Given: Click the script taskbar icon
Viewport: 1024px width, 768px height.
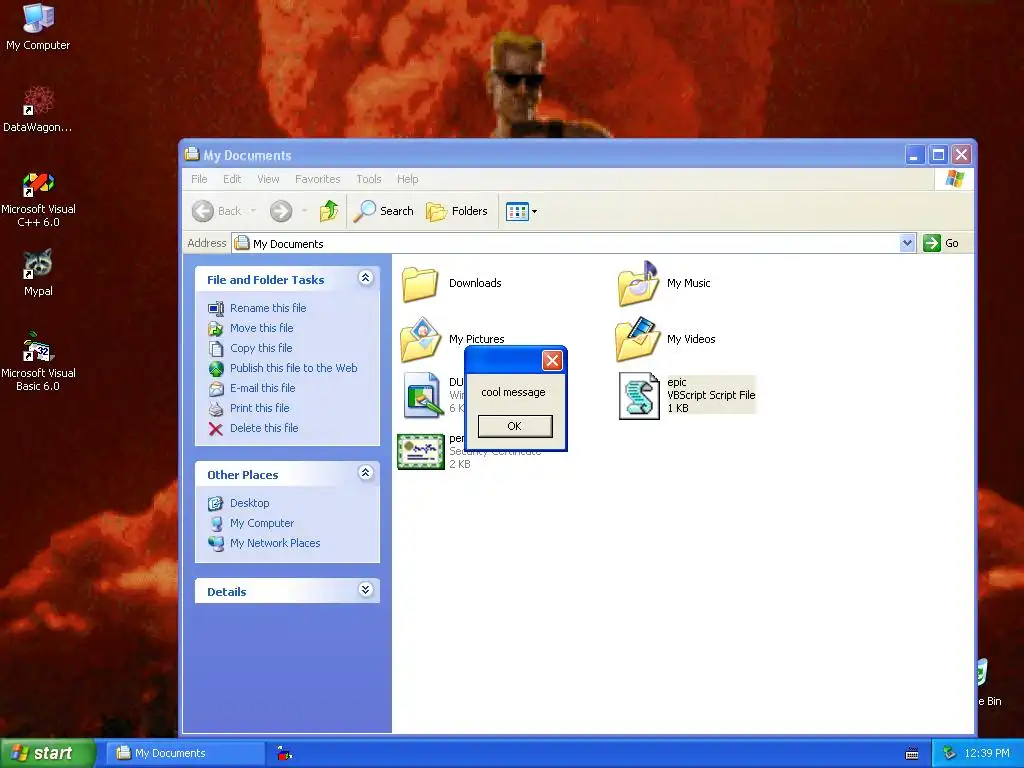Looking at the screenshot, I should [x=284, y=753].
